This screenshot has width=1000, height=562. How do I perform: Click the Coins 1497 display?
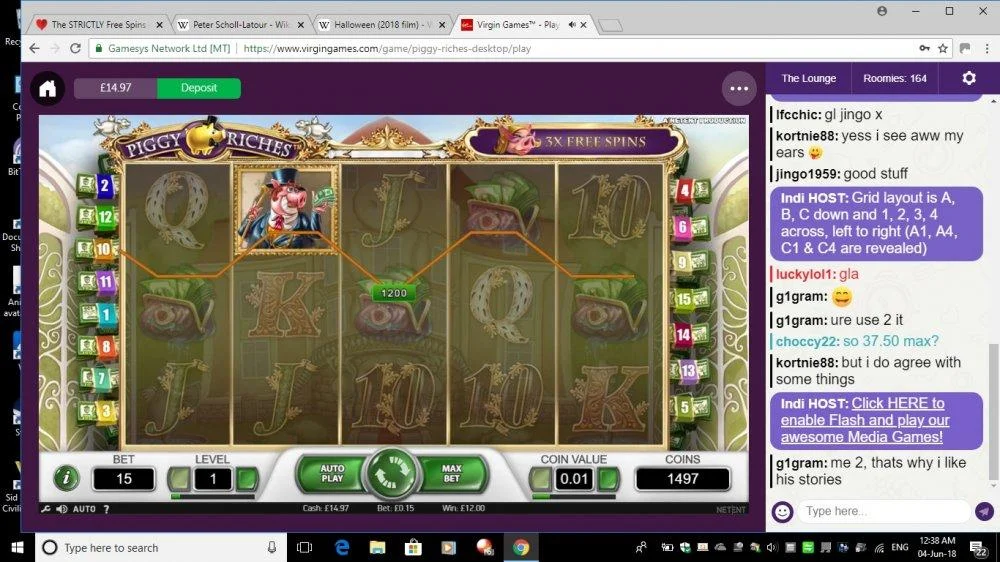[682, 478]
